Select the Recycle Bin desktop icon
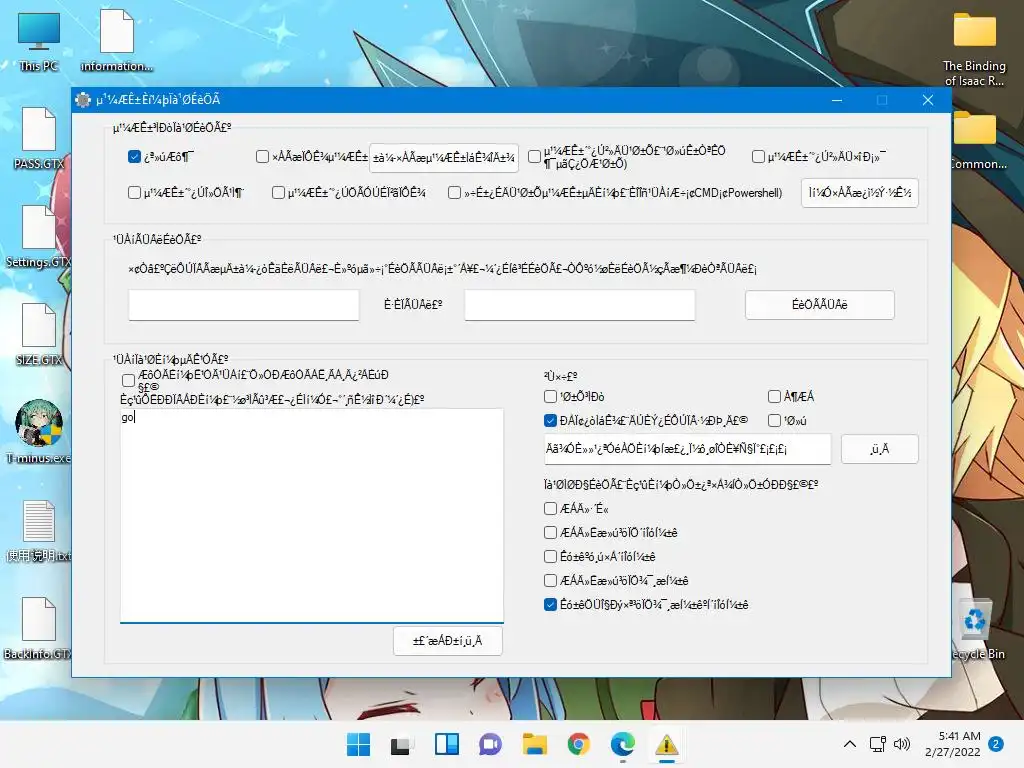 click(x=976, y=628)
